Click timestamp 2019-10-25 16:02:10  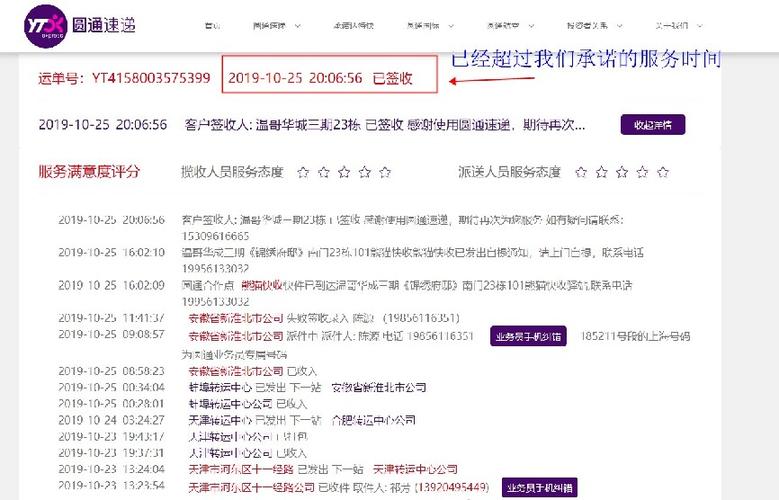coord(111,252)
